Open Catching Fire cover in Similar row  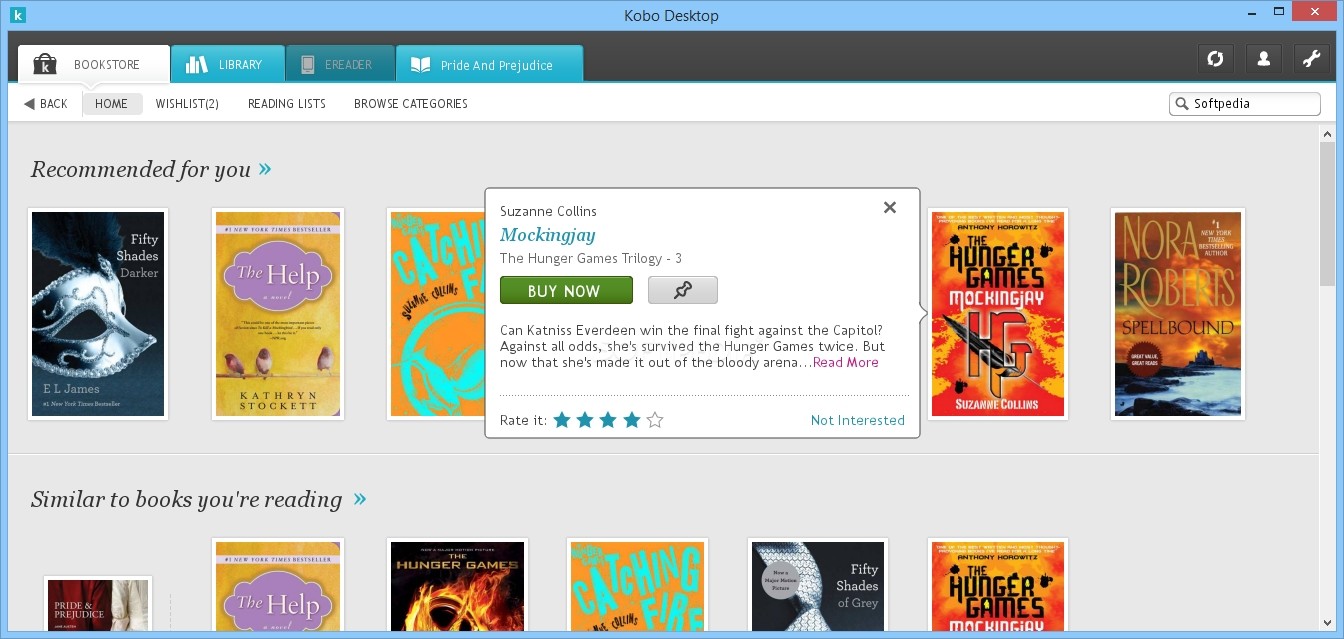coord(637,585)
